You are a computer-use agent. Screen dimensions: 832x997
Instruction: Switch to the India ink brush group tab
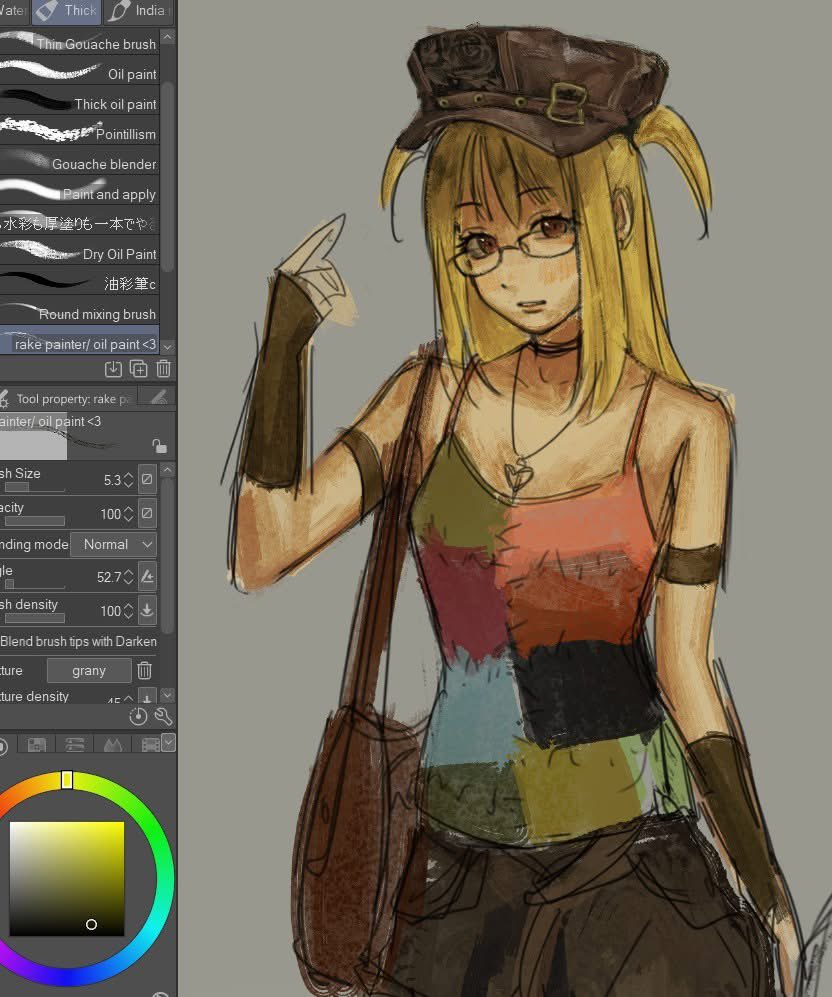[139, 11]
